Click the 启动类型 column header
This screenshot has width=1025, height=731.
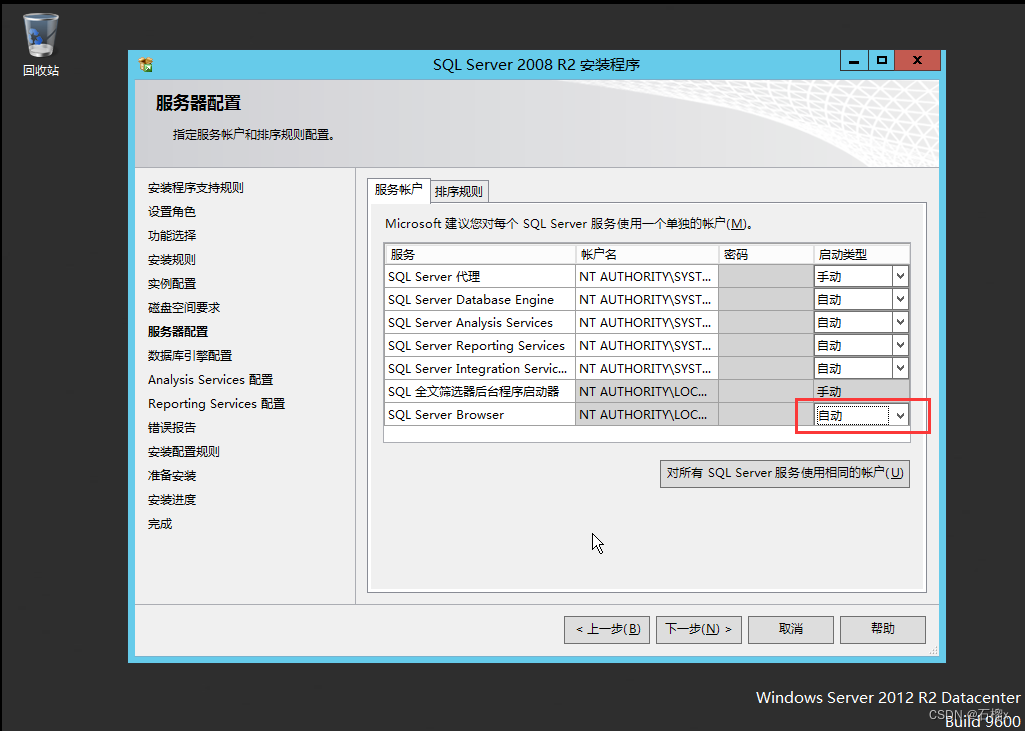click(862, 254)
